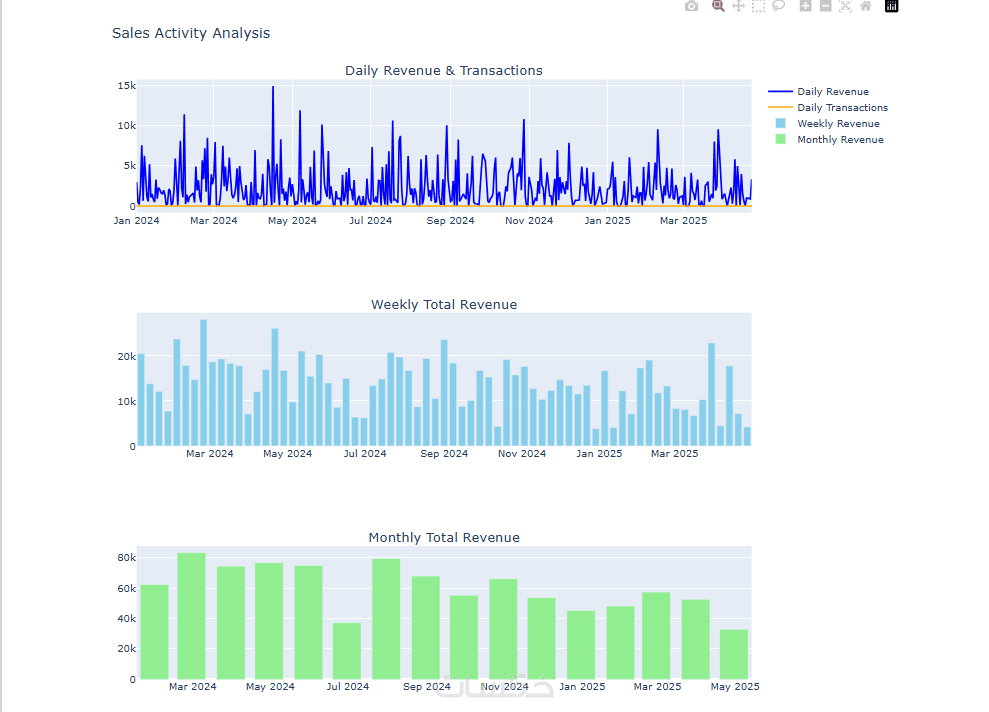Click the last monthly bar for May 2025

point(734,654)
